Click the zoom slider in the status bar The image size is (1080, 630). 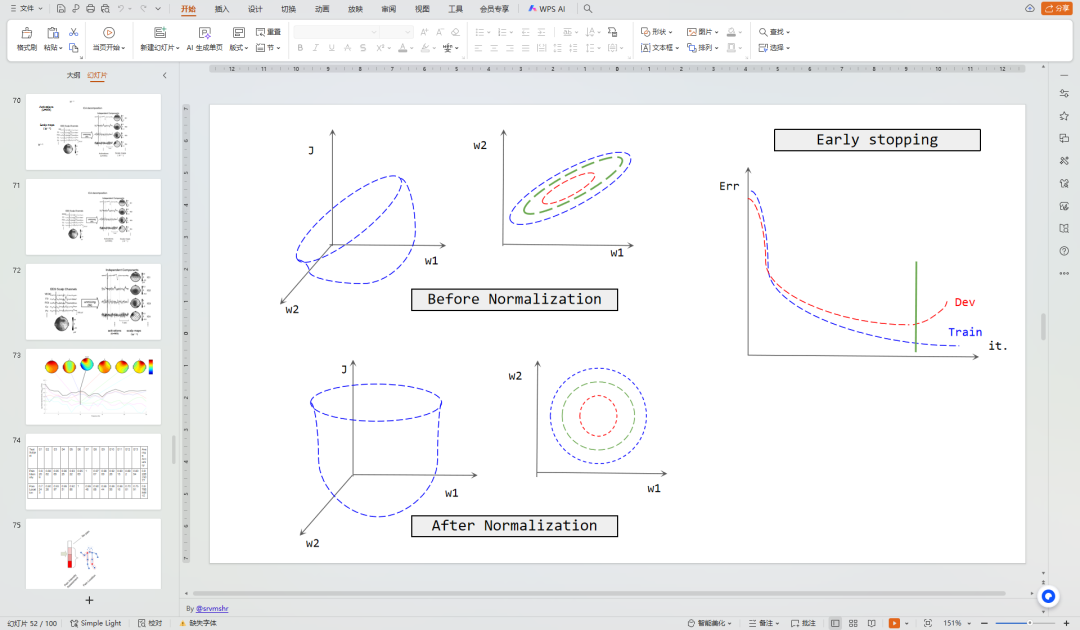pyautogui.click(x=1025, y=623)
